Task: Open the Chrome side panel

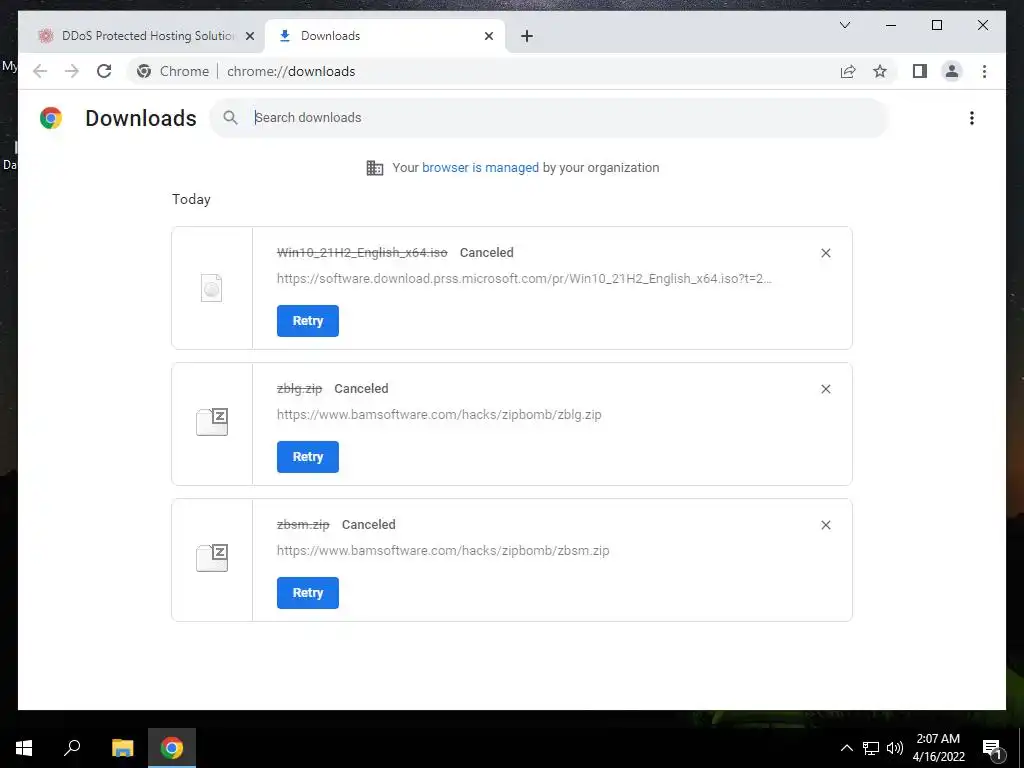Action: 920,71
